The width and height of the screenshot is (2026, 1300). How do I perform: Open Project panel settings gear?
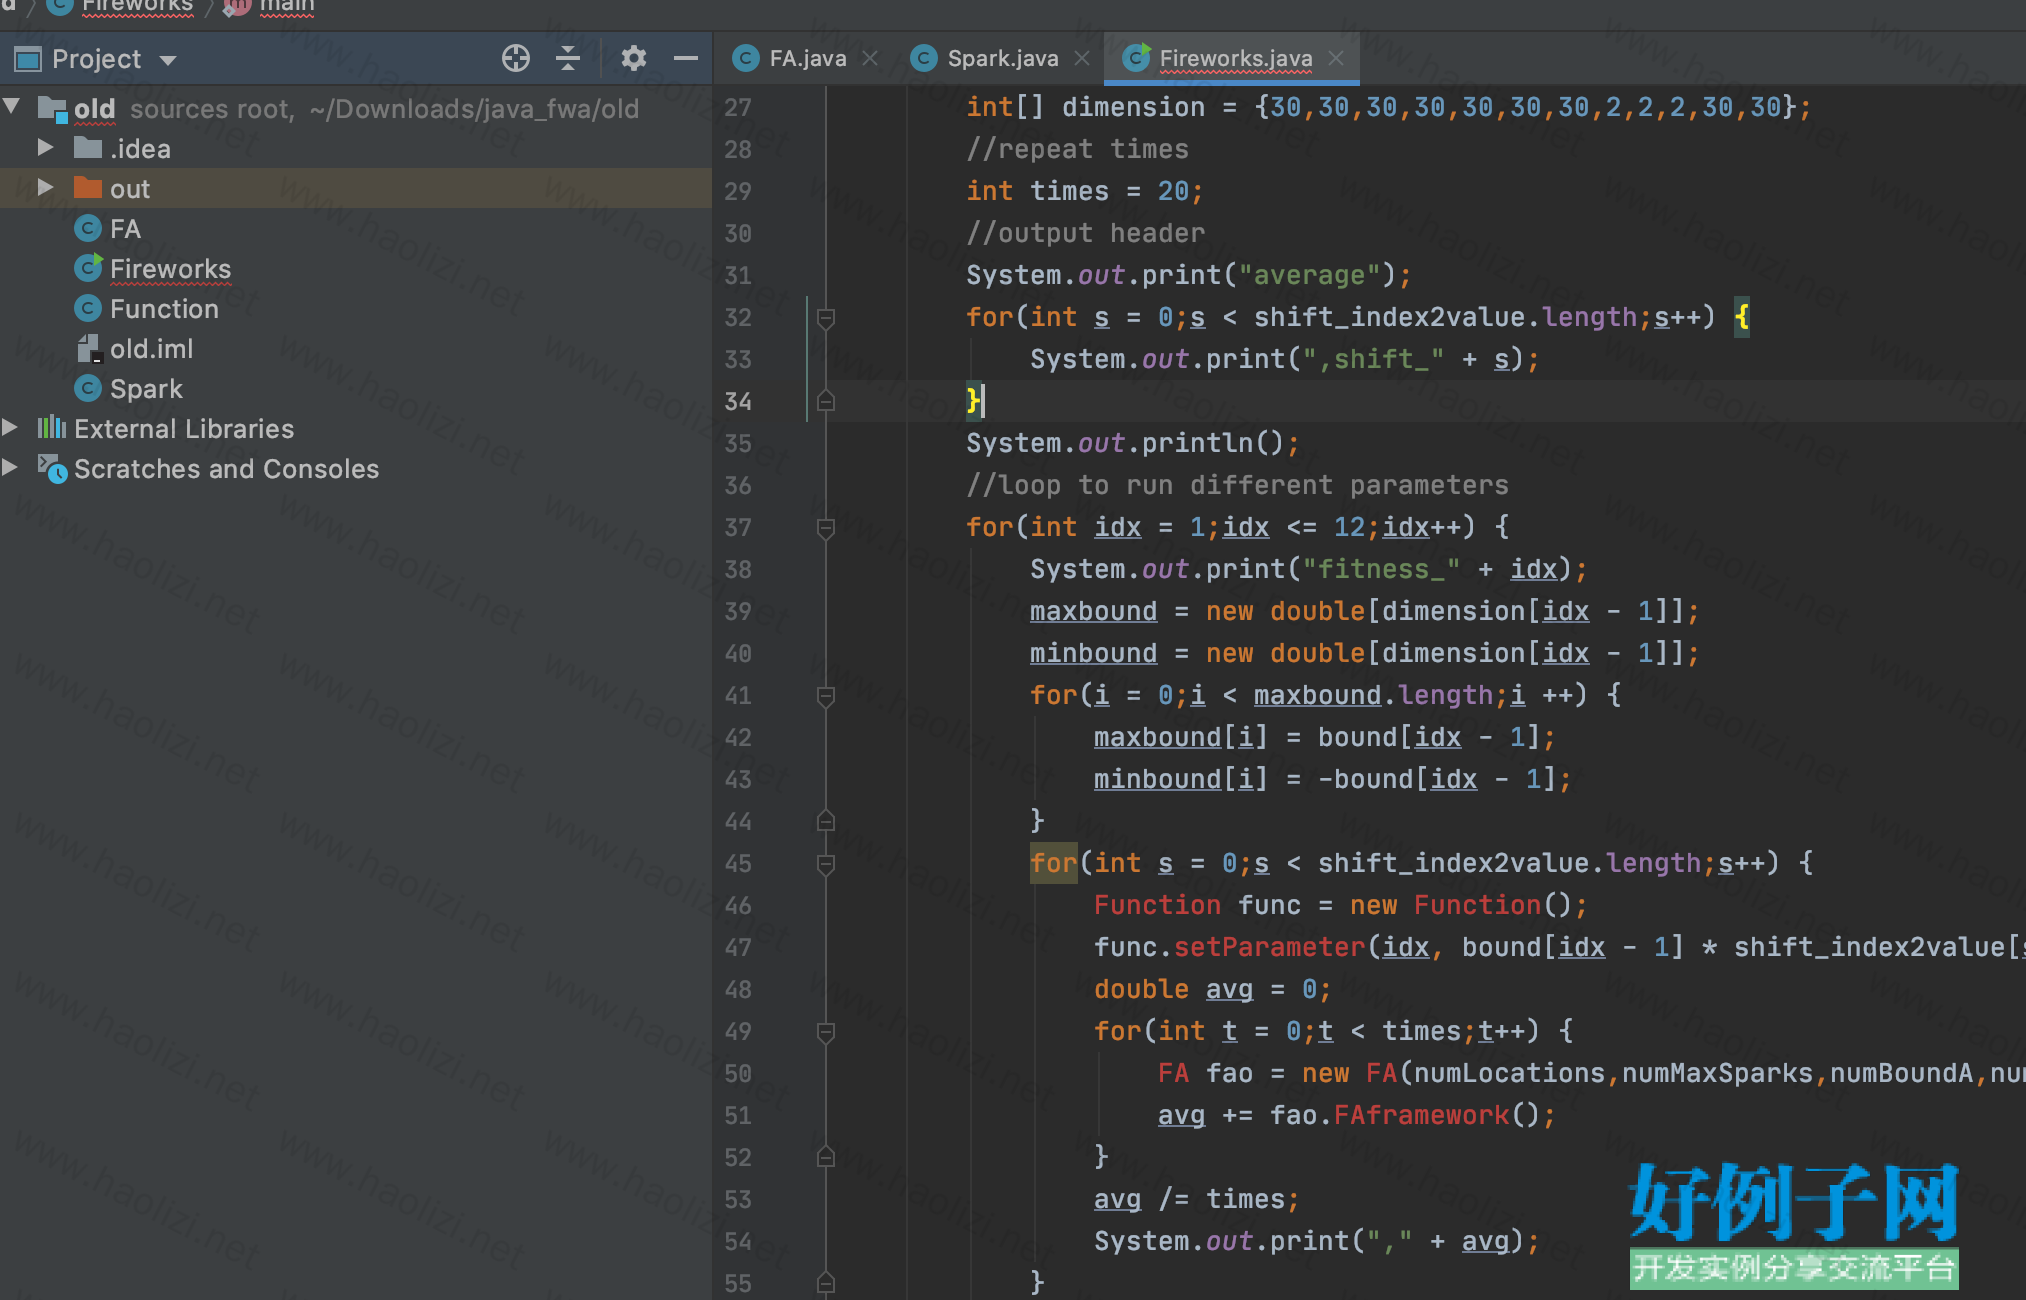pyautogui.click(x=633, y=59)
